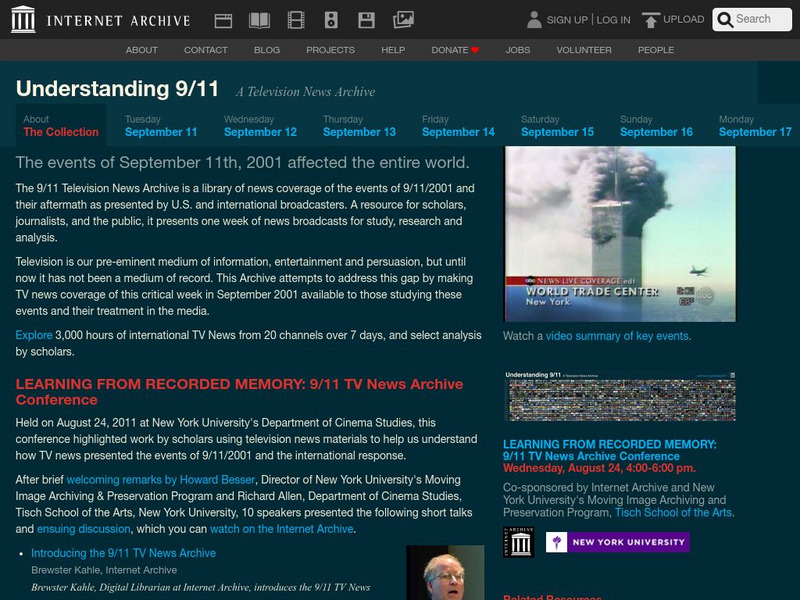The image size is (800, 600).
Task: Click the Understanding 9/11 page title
Action: point(117,89)
